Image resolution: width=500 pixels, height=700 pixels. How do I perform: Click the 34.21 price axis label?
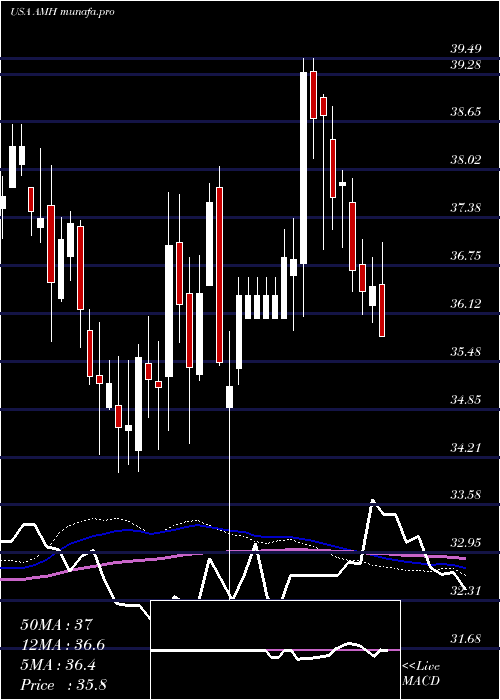466,447
